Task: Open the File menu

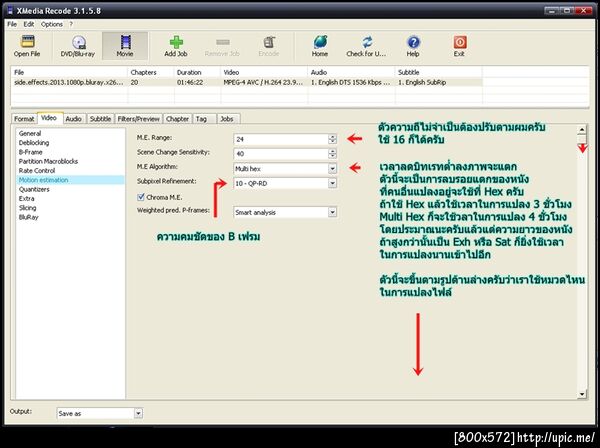Action: [12, 24]
